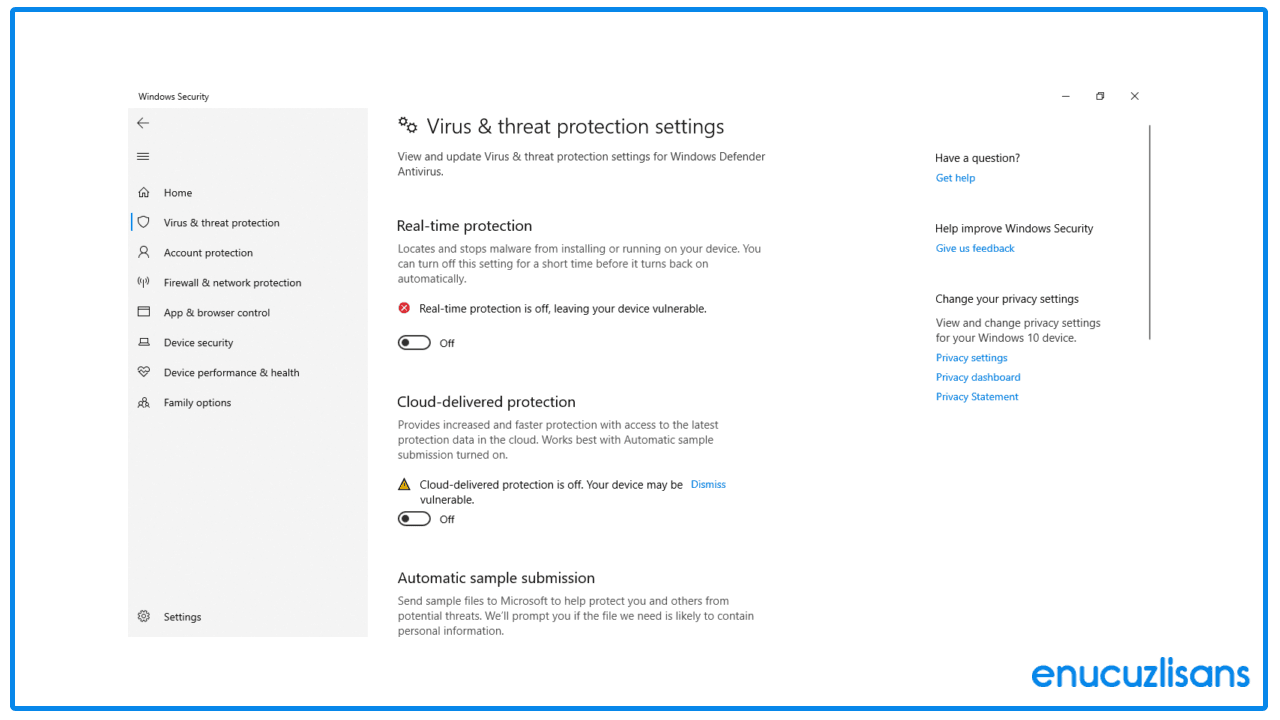Open the Privacy dashboard link
Image resolution: width=1280 pixels, height=720 pixels.
click(978, 377)
